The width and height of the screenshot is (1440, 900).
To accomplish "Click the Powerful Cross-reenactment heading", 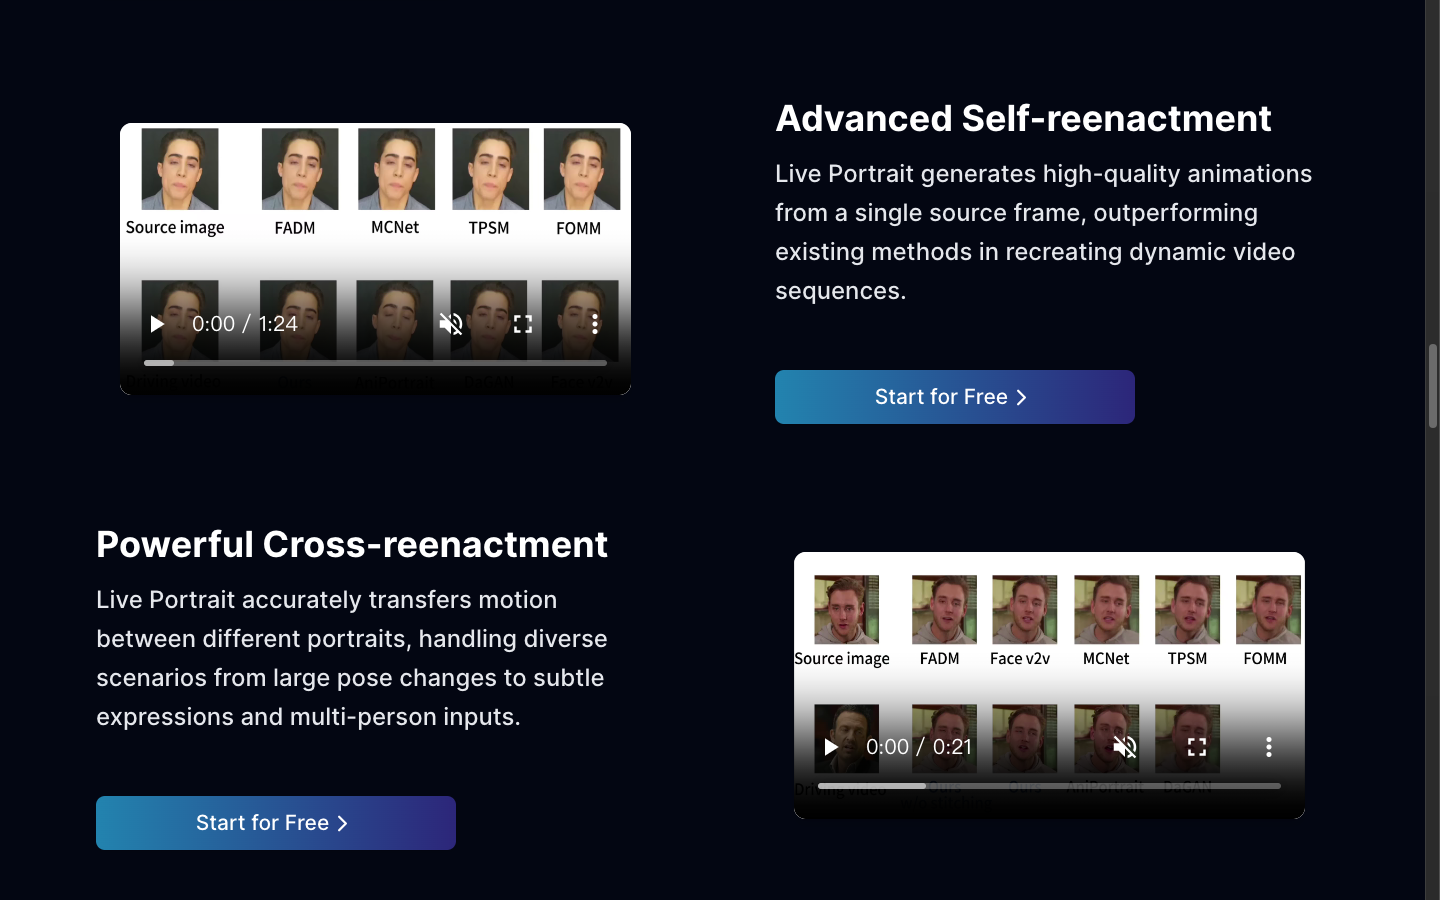I will [352, 544].
